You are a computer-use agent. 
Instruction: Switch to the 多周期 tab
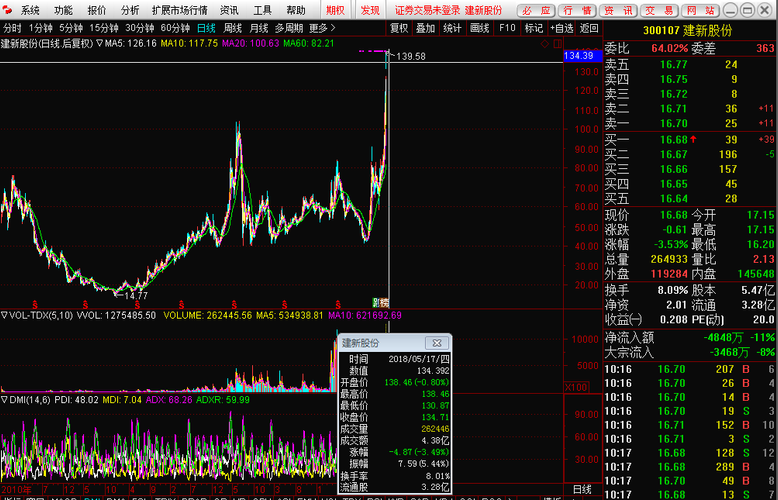pos(289,28)
